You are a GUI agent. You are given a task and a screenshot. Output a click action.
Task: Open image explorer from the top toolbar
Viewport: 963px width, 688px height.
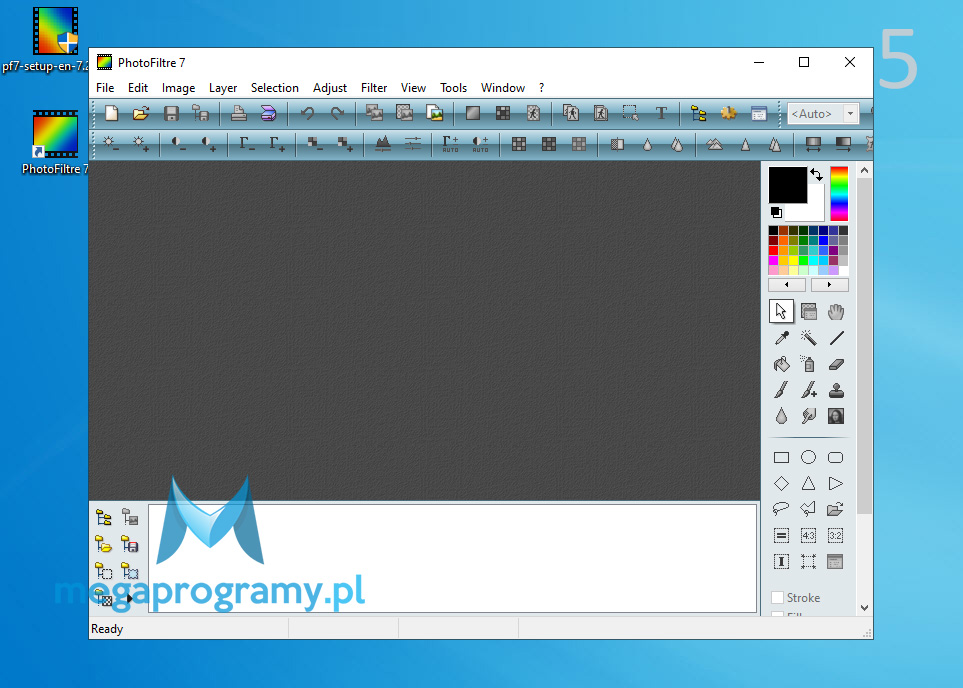click(x=698, y=114)
